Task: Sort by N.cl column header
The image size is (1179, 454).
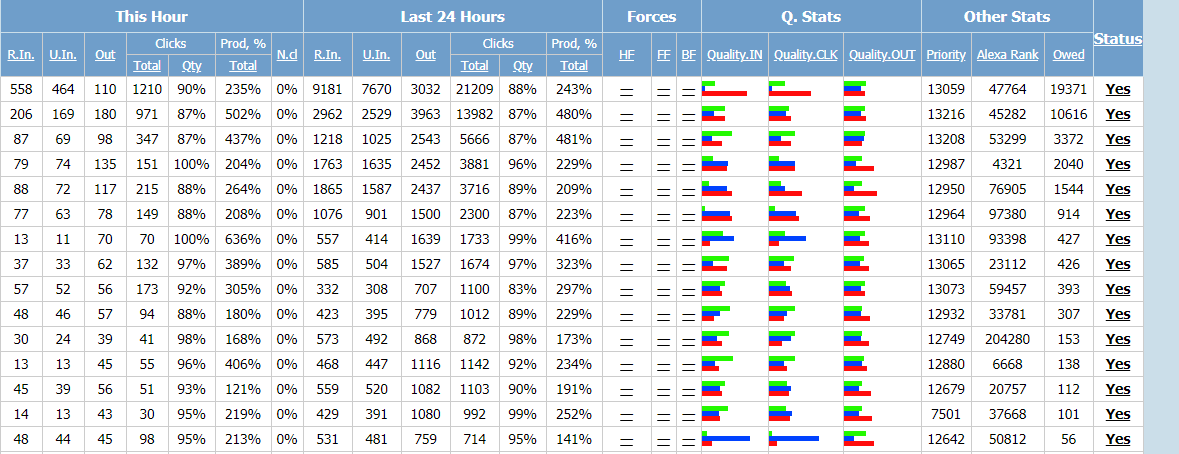Action: 287,54
